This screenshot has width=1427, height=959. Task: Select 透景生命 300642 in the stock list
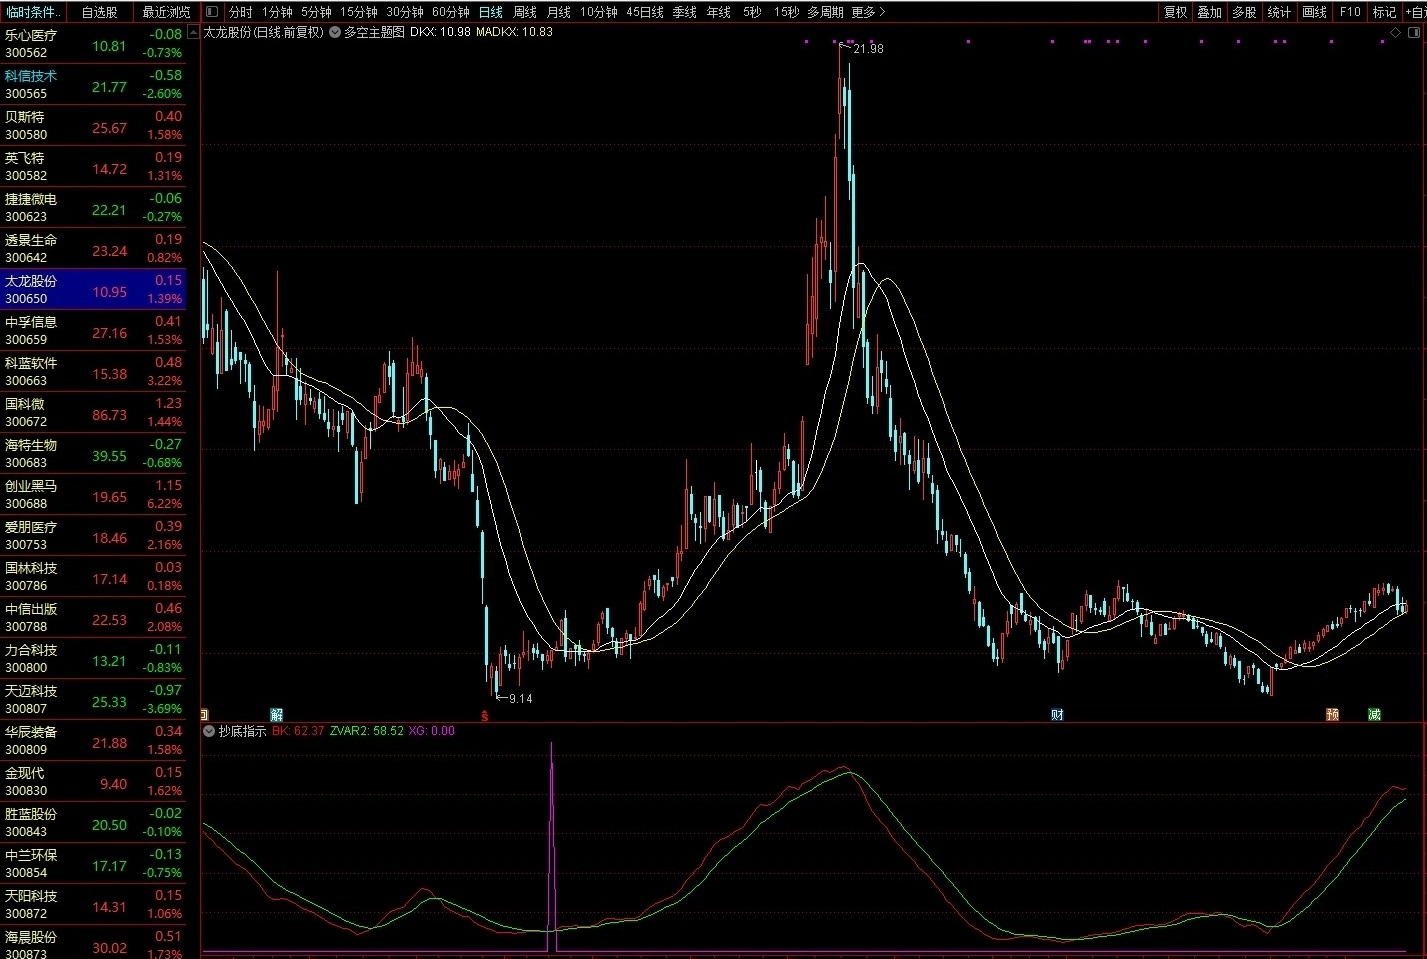point(93,248)
